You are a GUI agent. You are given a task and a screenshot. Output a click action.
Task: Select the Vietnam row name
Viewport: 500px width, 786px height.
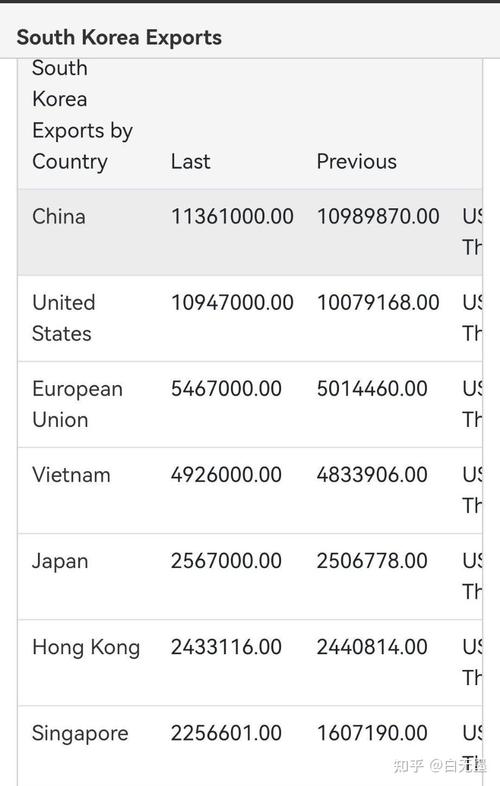coord(71,475)
